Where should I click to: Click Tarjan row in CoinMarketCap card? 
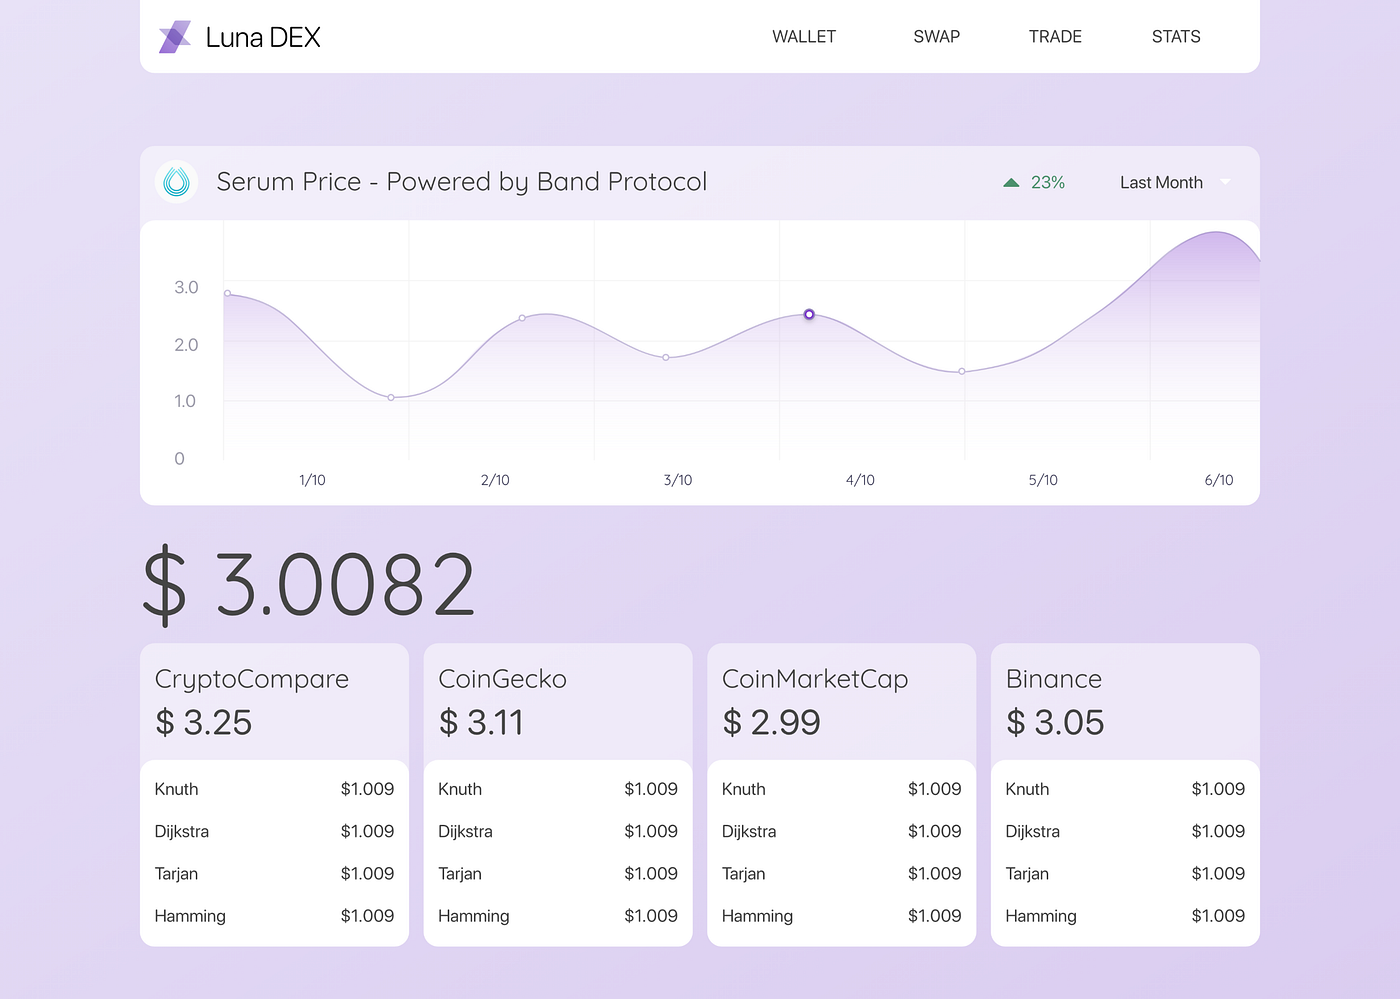tap(841, 873)
